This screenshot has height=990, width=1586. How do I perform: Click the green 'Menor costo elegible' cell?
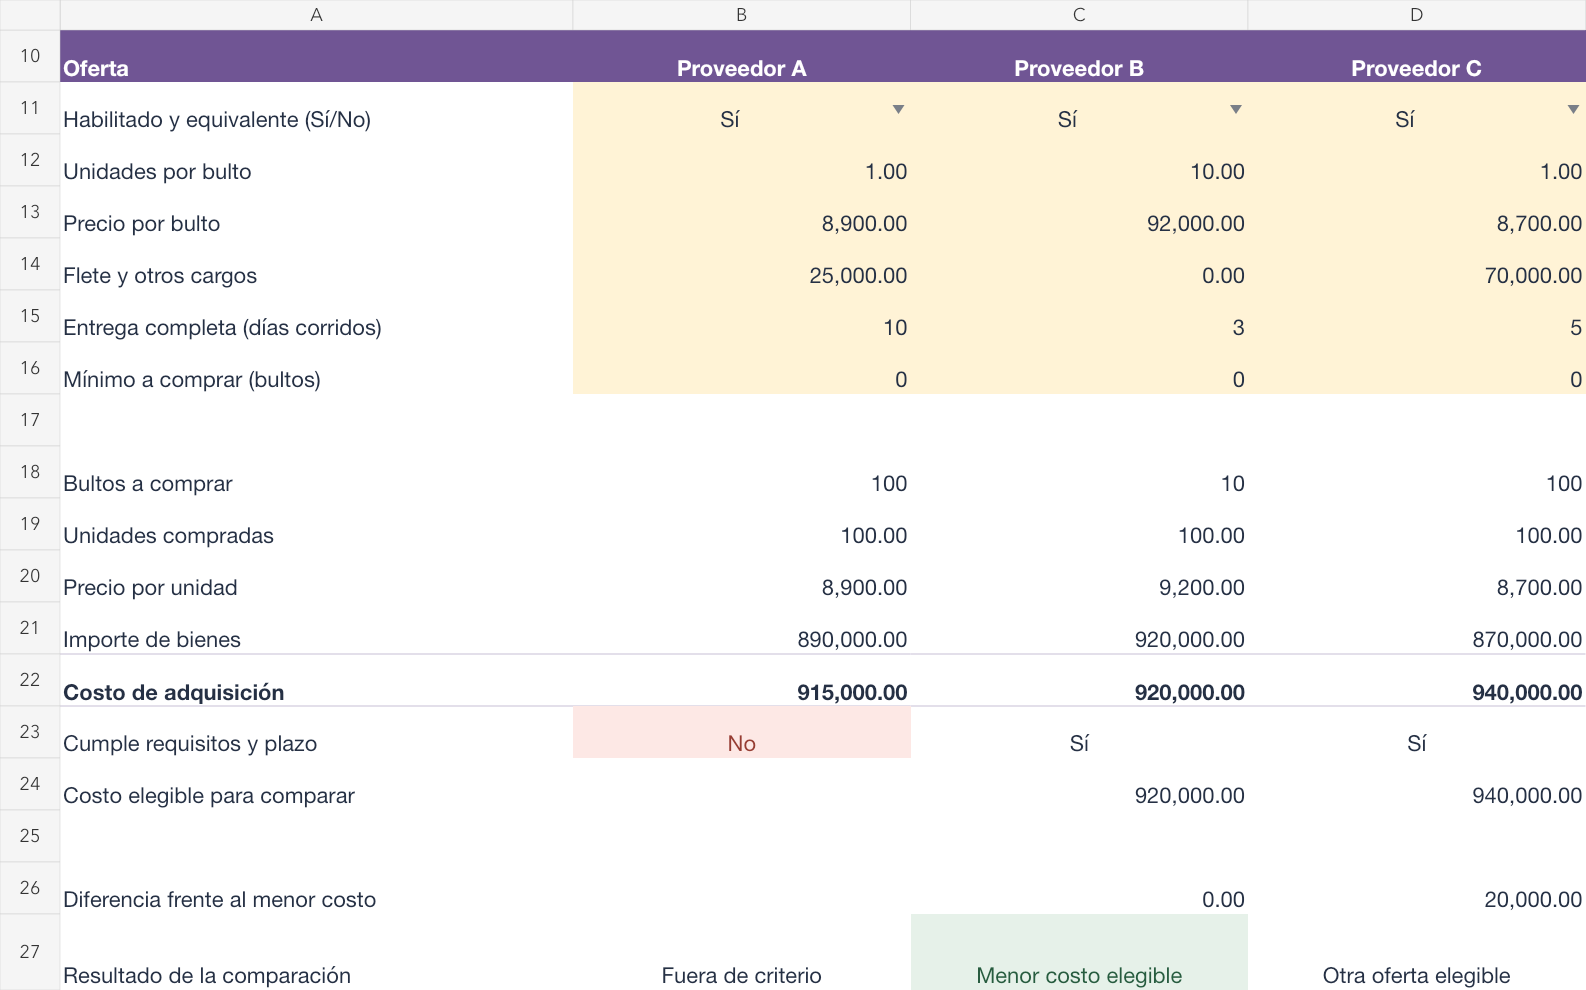coord(1079,952)
